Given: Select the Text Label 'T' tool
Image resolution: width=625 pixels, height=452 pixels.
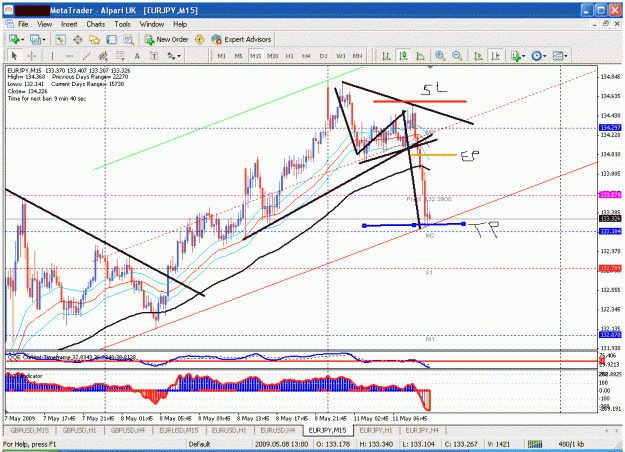Looking at the screenshot, I should 154,56.
